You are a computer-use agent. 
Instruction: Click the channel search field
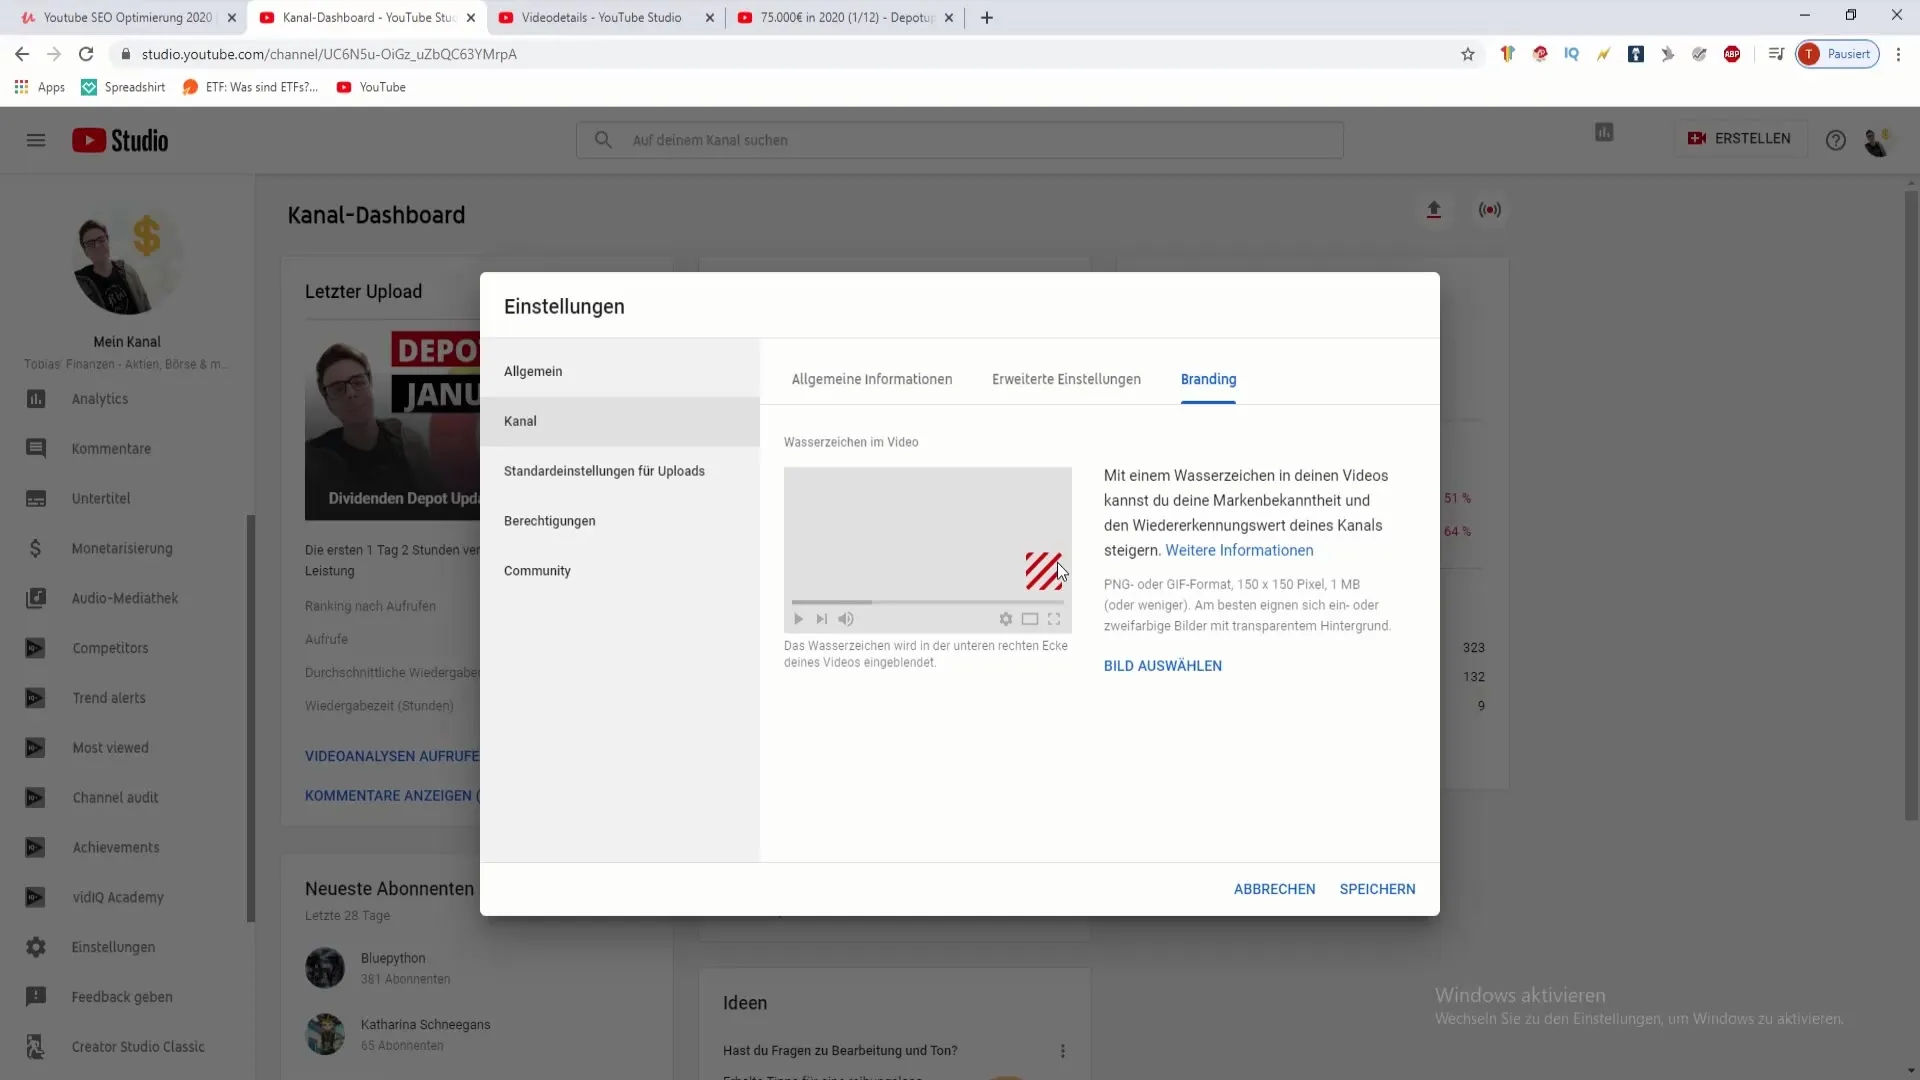point(960,140)
